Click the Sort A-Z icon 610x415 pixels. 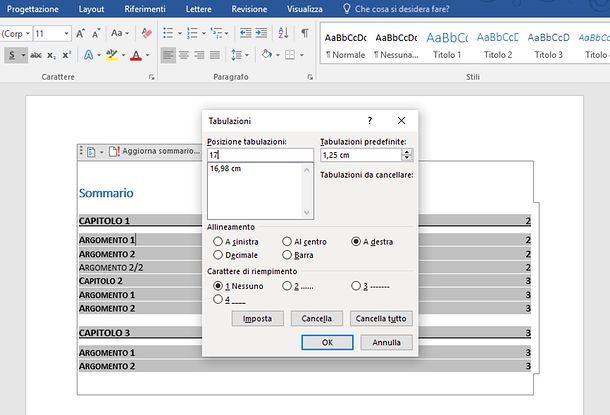(284, 33)
